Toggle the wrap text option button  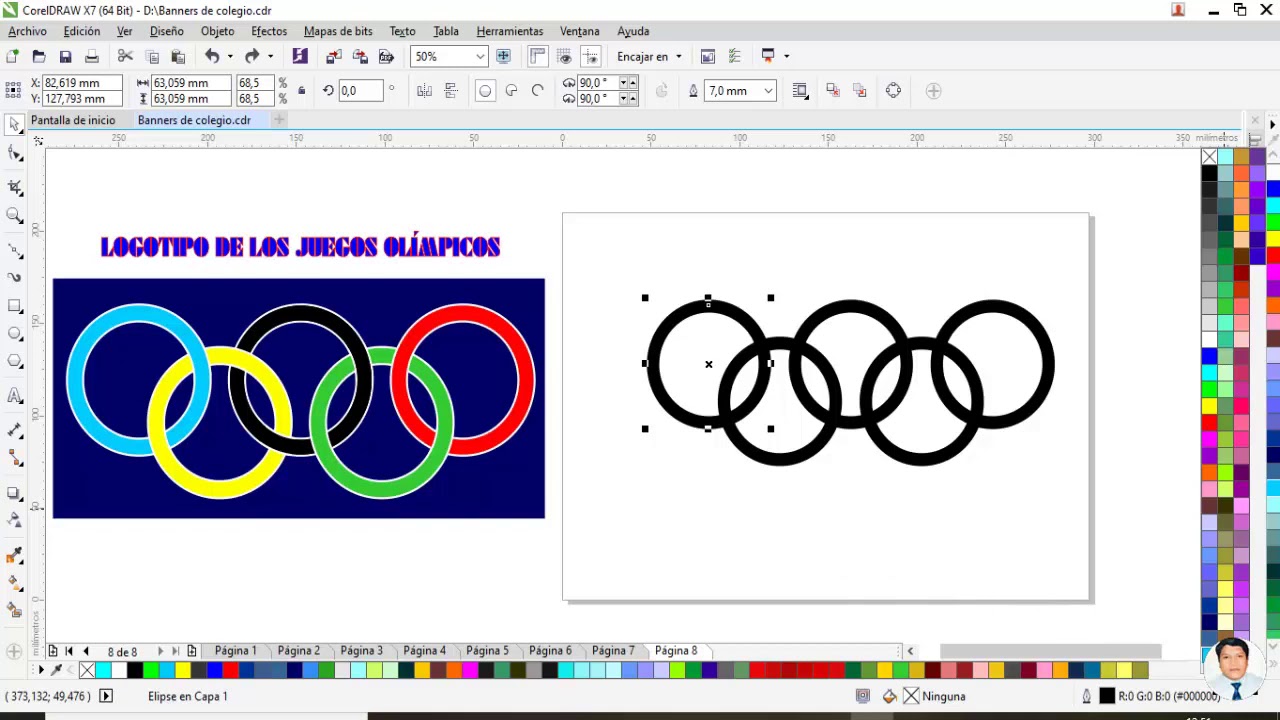coord(800,91)
